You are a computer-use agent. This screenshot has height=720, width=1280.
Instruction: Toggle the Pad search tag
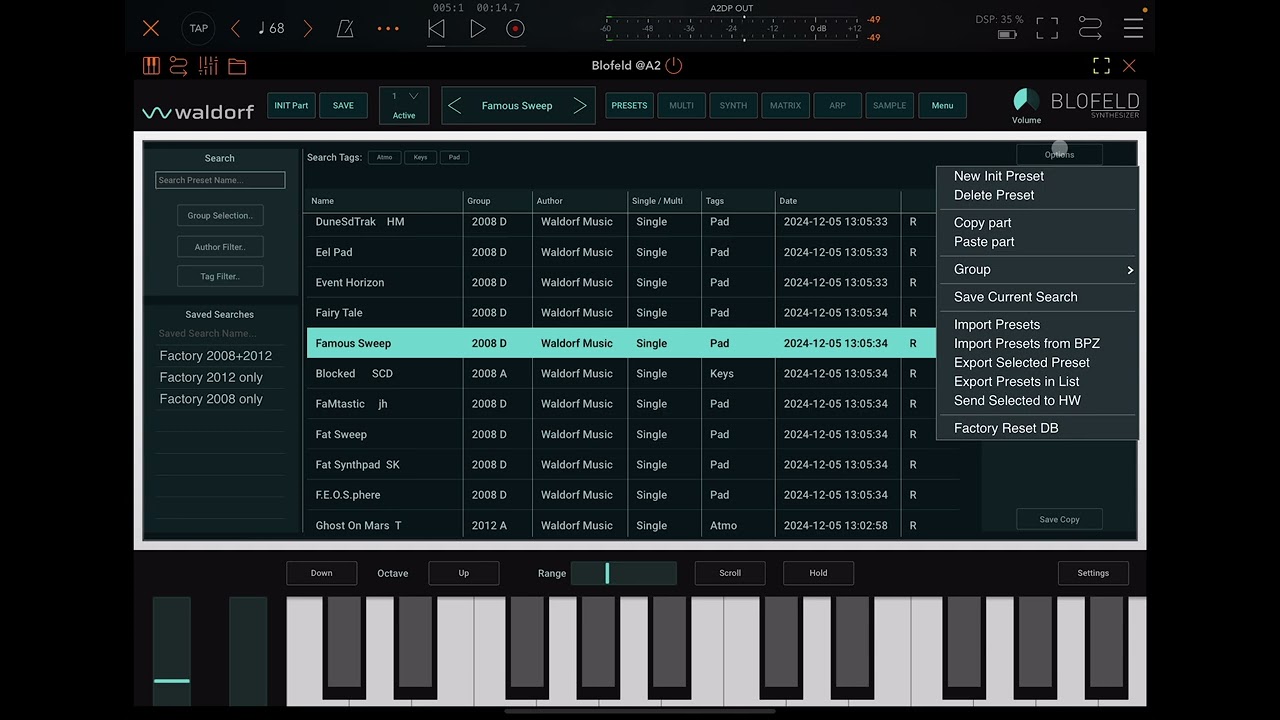[454, 157]
